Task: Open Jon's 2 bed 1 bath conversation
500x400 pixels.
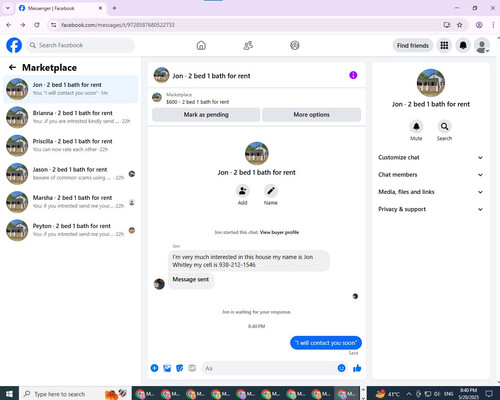Action: (x=70, y=89)
